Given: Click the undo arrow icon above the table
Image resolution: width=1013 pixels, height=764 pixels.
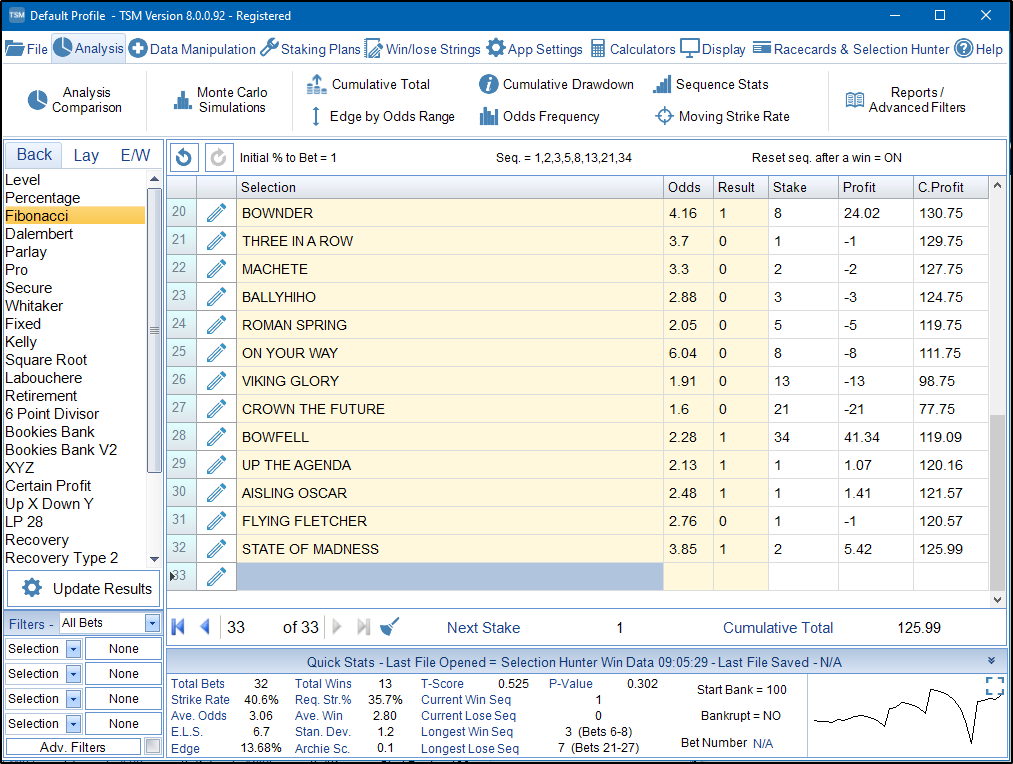Looking at the screenshot, I should [x=184, y=157].
